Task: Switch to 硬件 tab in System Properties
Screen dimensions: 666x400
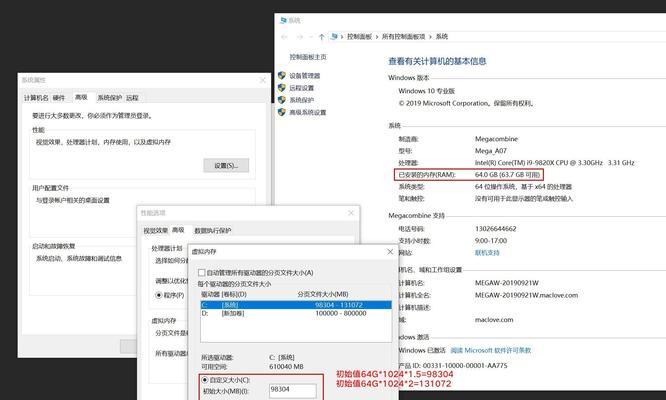Action: (59, 98)
